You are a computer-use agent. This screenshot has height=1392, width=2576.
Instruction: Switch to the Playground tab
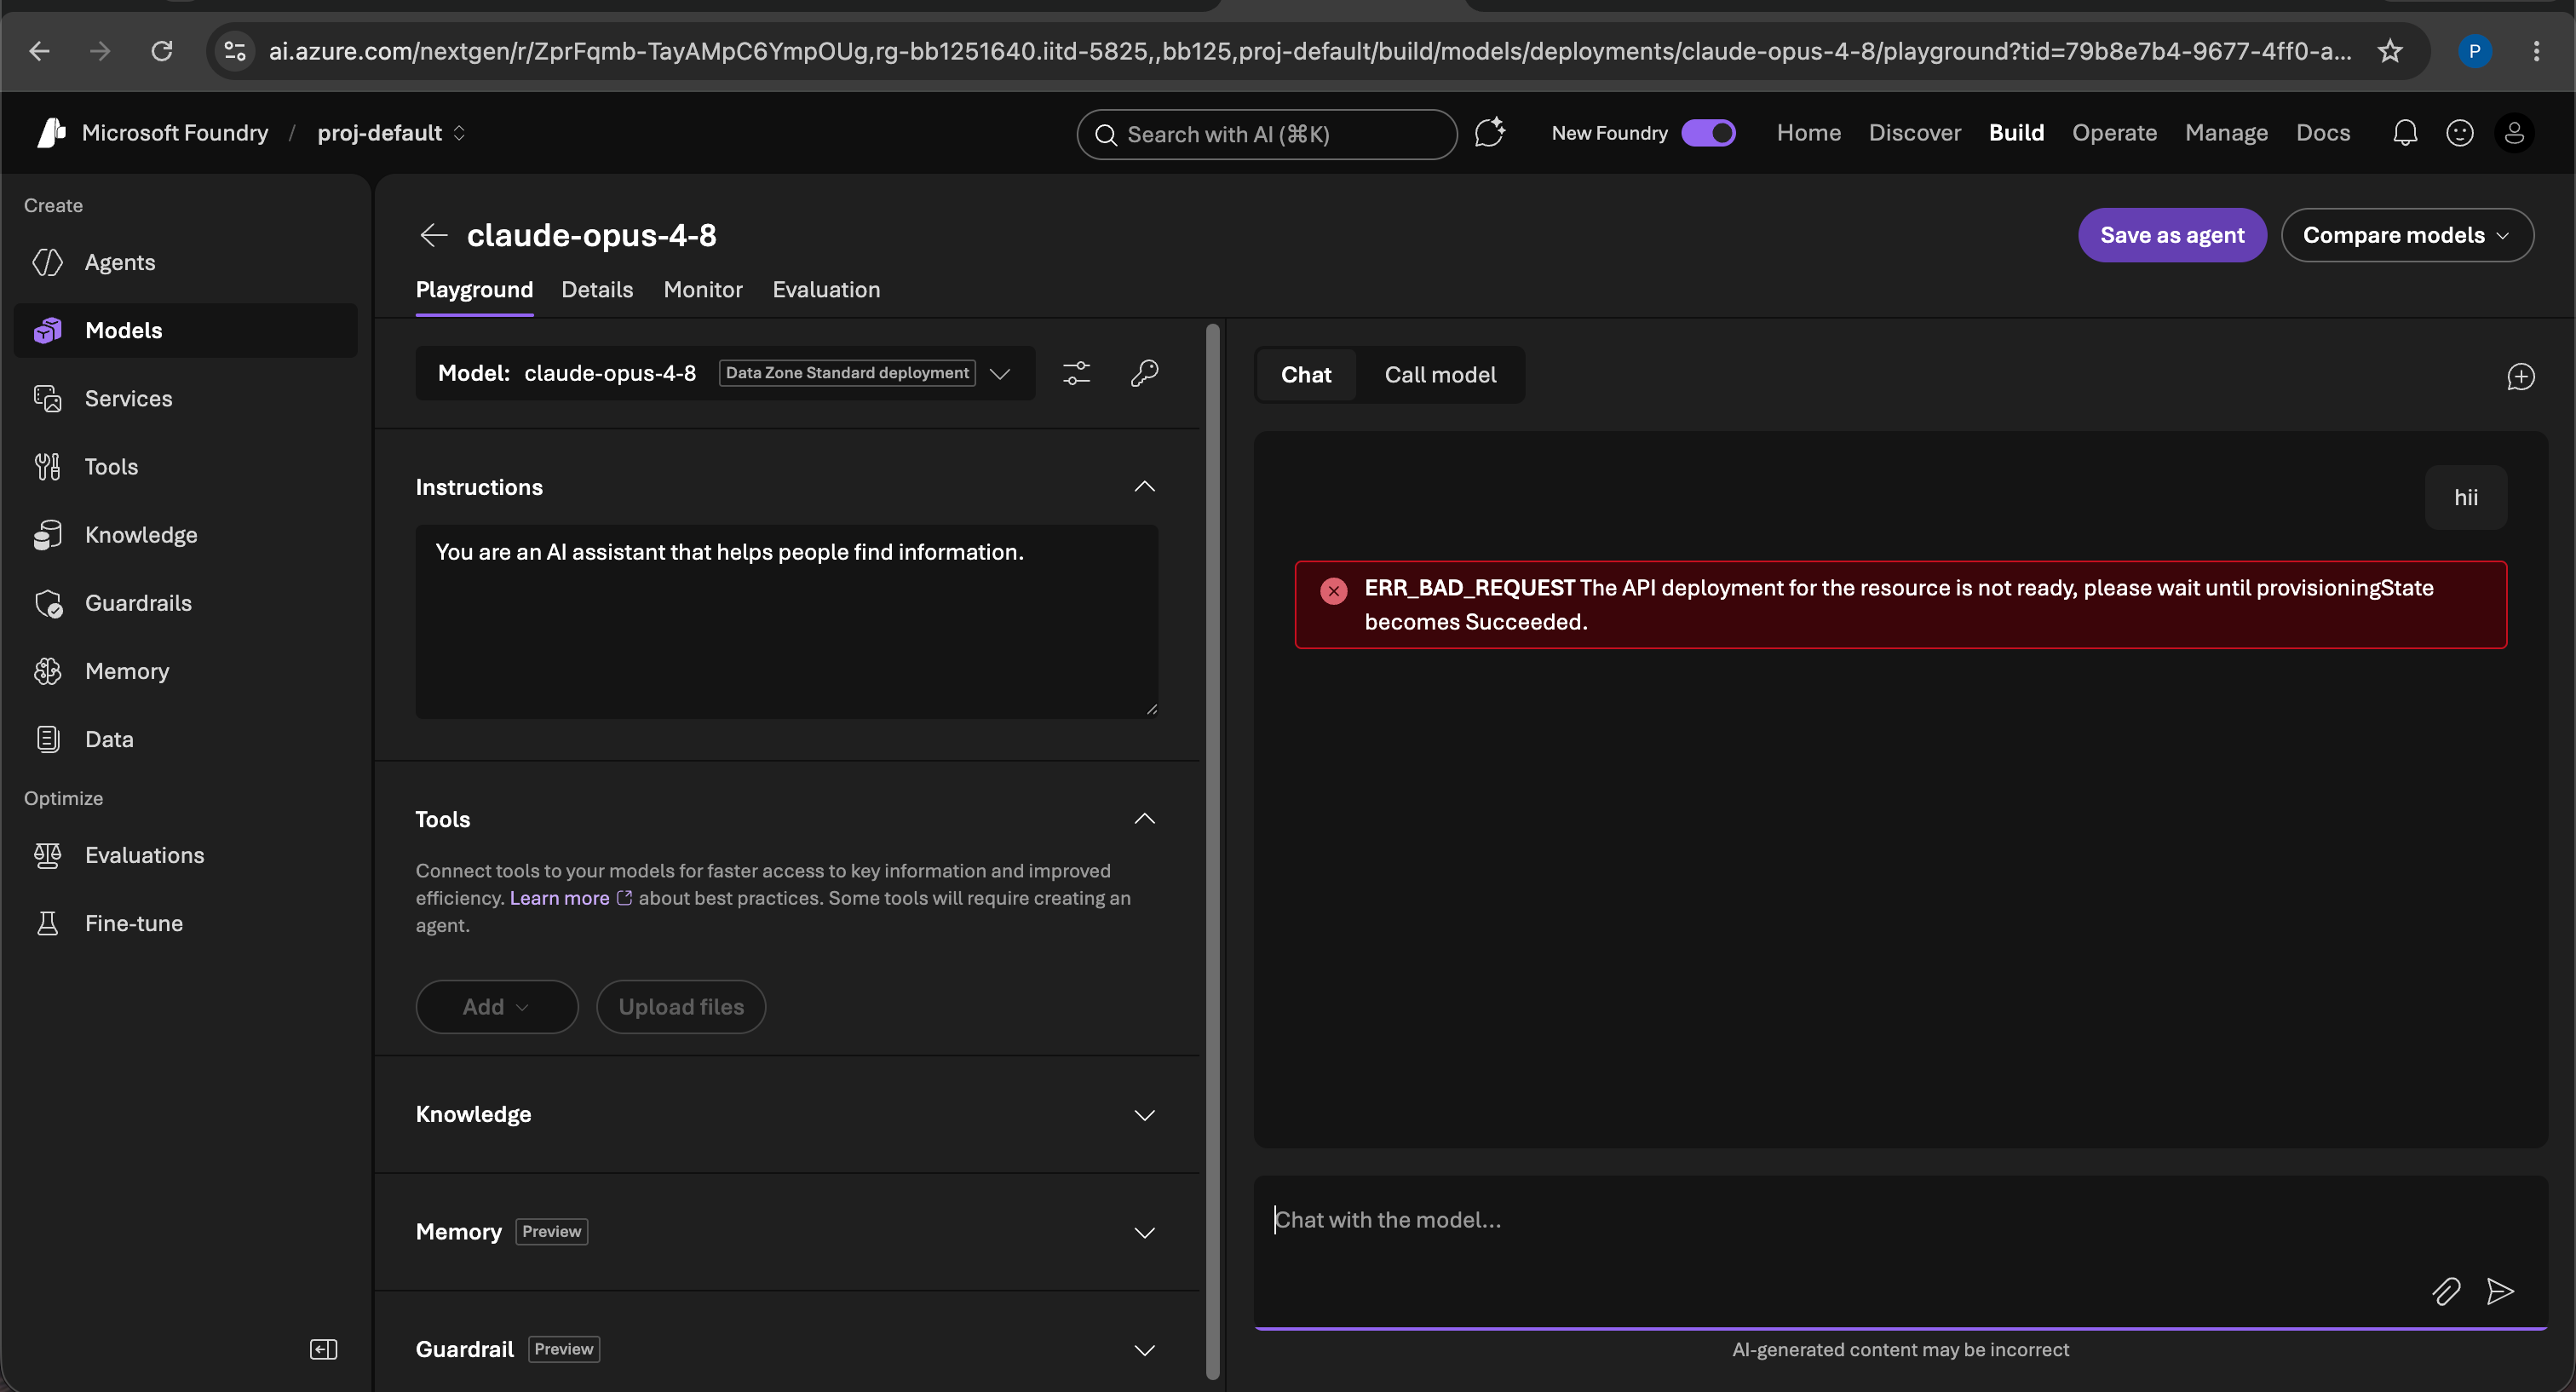(474, 290)
